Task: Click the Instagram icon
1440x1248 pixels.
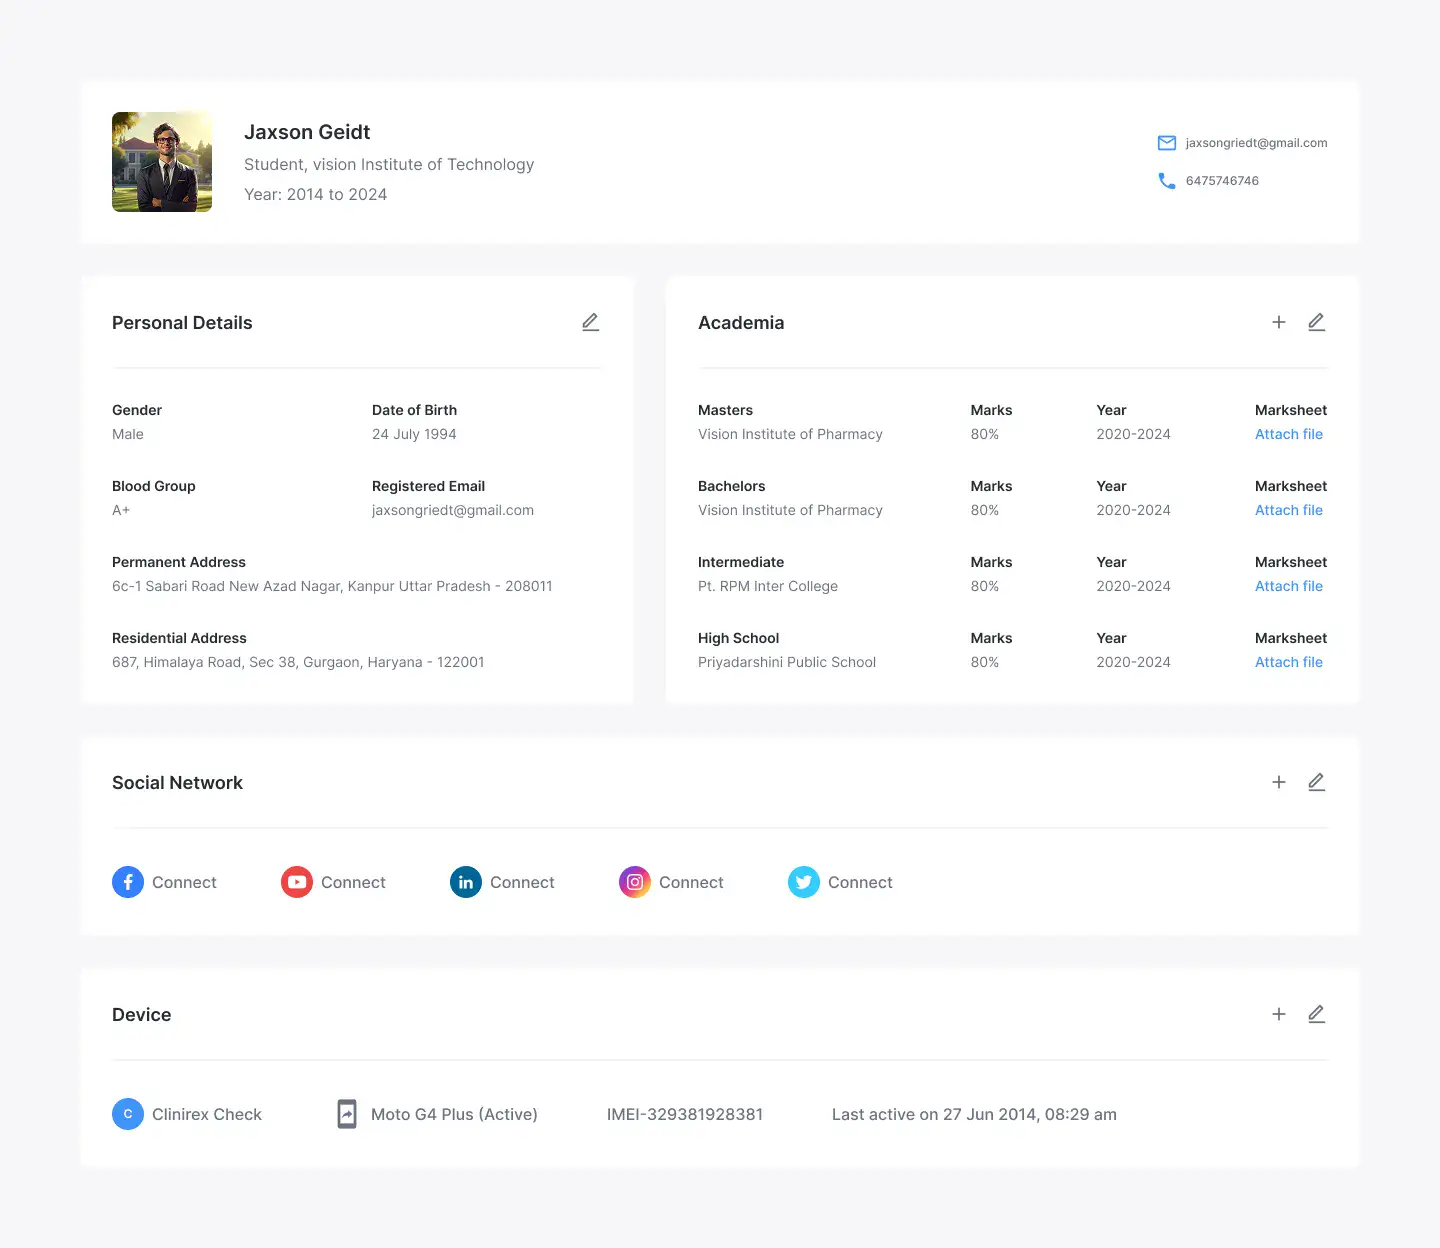Action: (635, 882)
